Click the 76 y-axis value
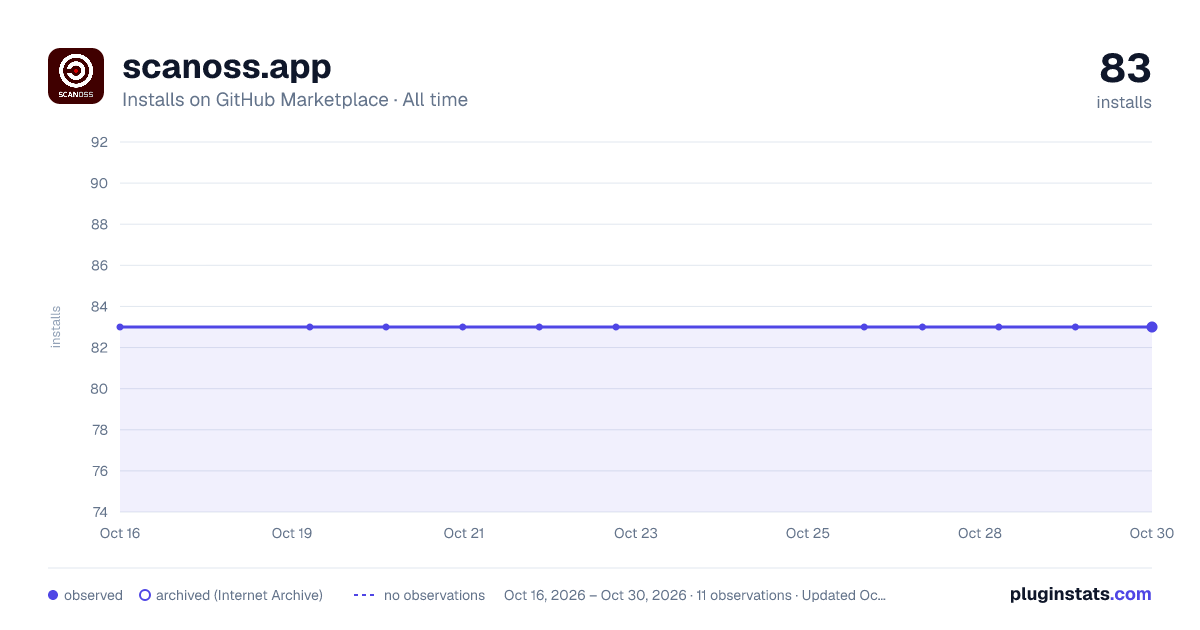This screenshot has height=630, width=1200. pos(99,471)
